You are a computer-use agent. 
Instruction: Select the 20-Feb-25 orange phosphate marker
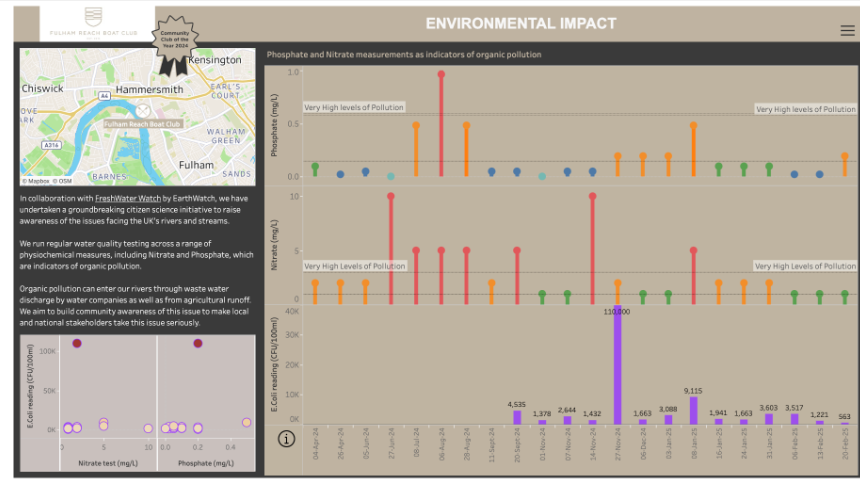tap(845, 157)
